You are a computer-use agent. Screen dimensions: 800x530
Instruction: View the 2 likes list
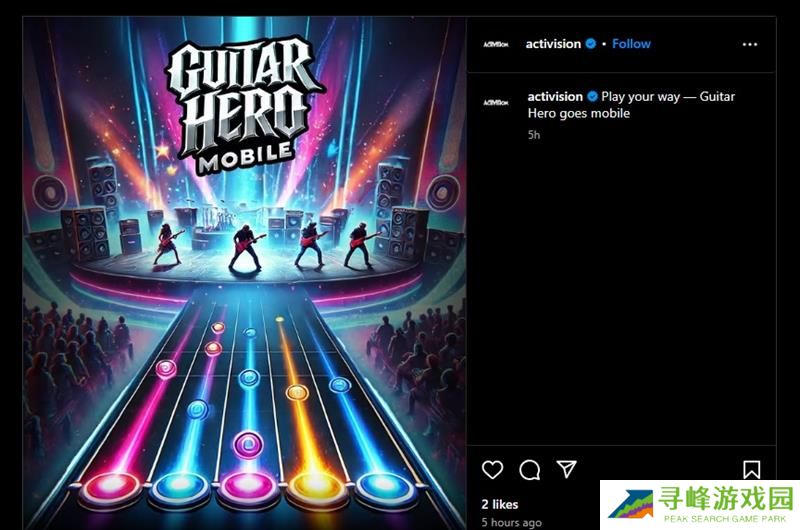coord(499,504)
